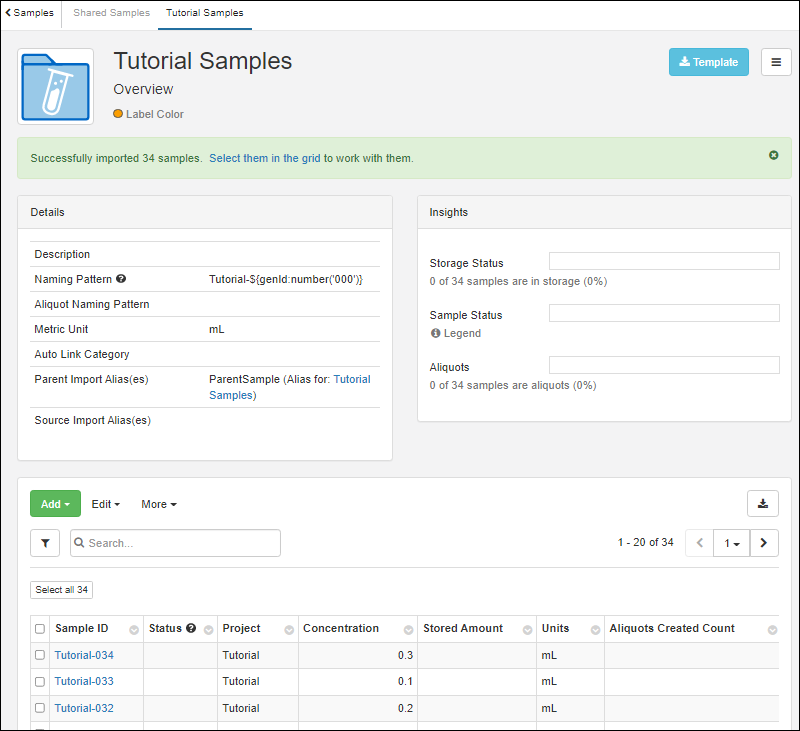The width and height of the screenshot is (800, 731).
Task: Toggle the select-all checkbox in grid header
Action: (40, 629)
